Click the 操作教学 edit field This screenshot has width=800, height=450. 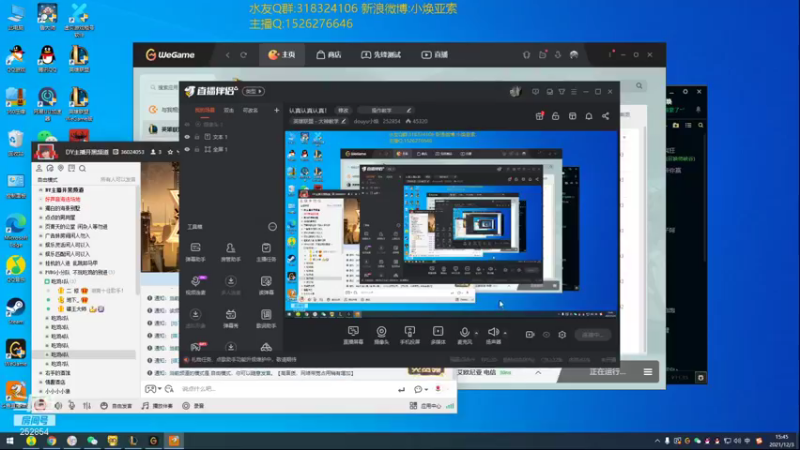(x=386, y=110)
